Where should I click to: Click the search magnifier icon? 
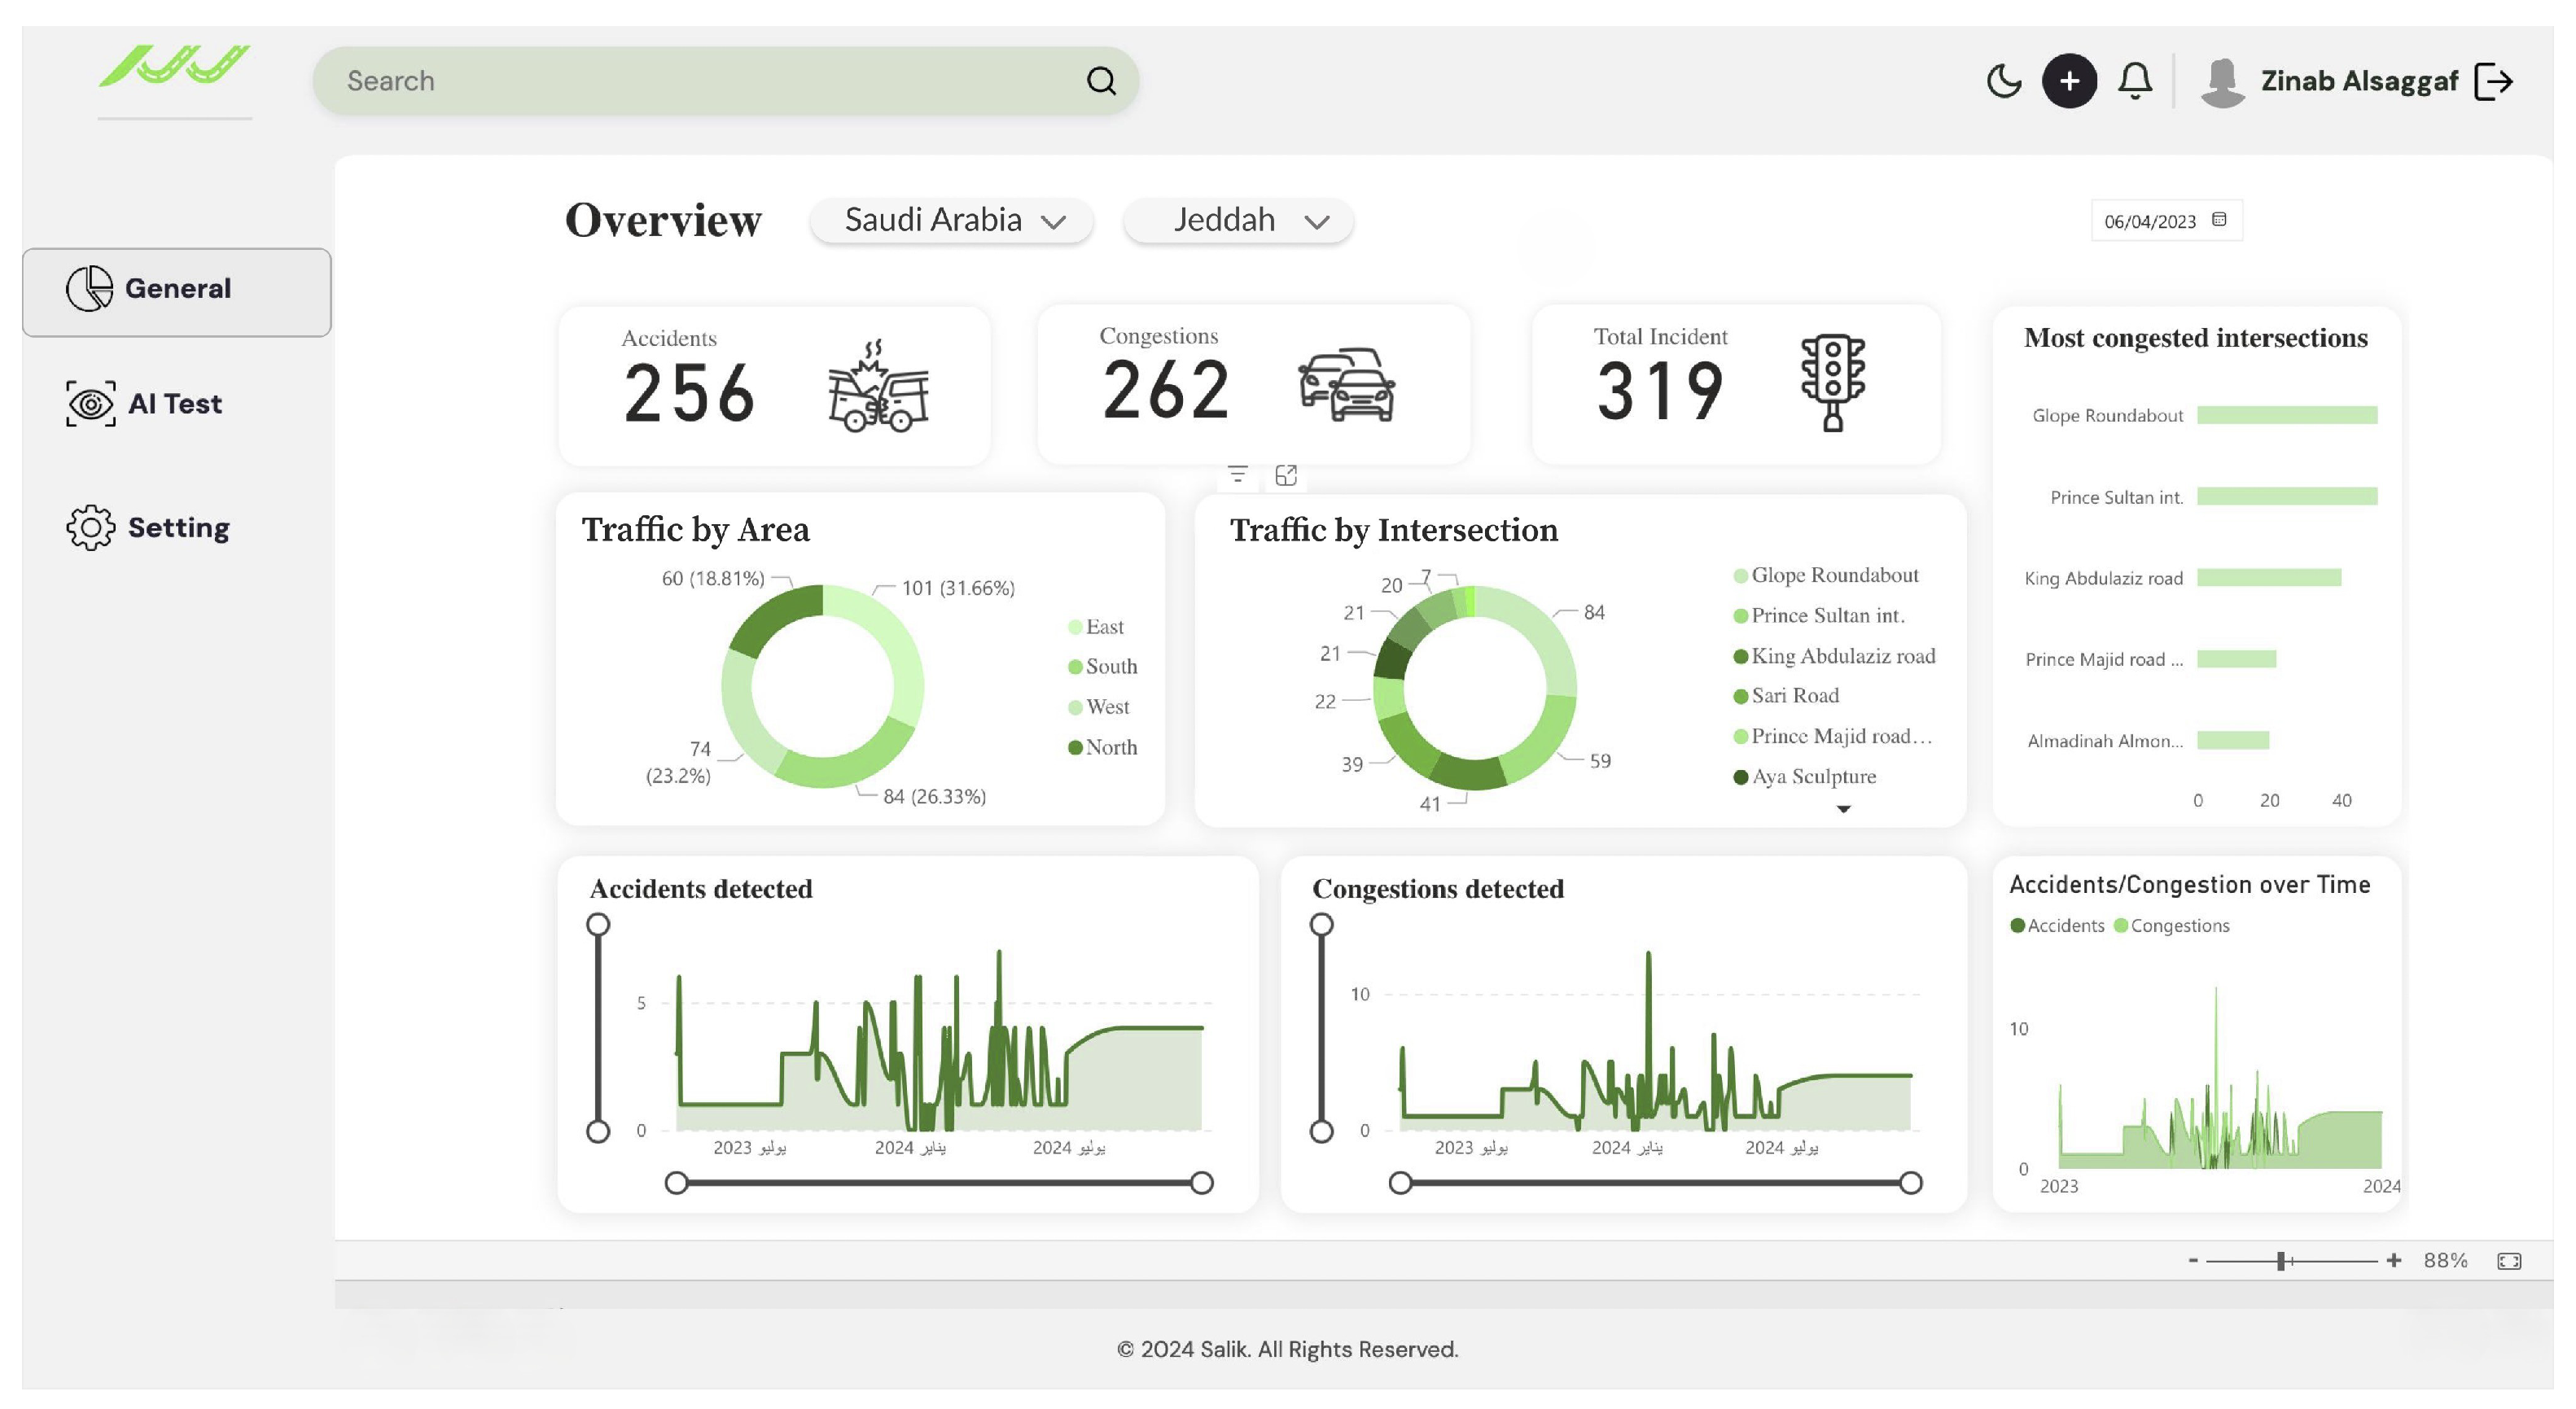[x=1101, y=81]
